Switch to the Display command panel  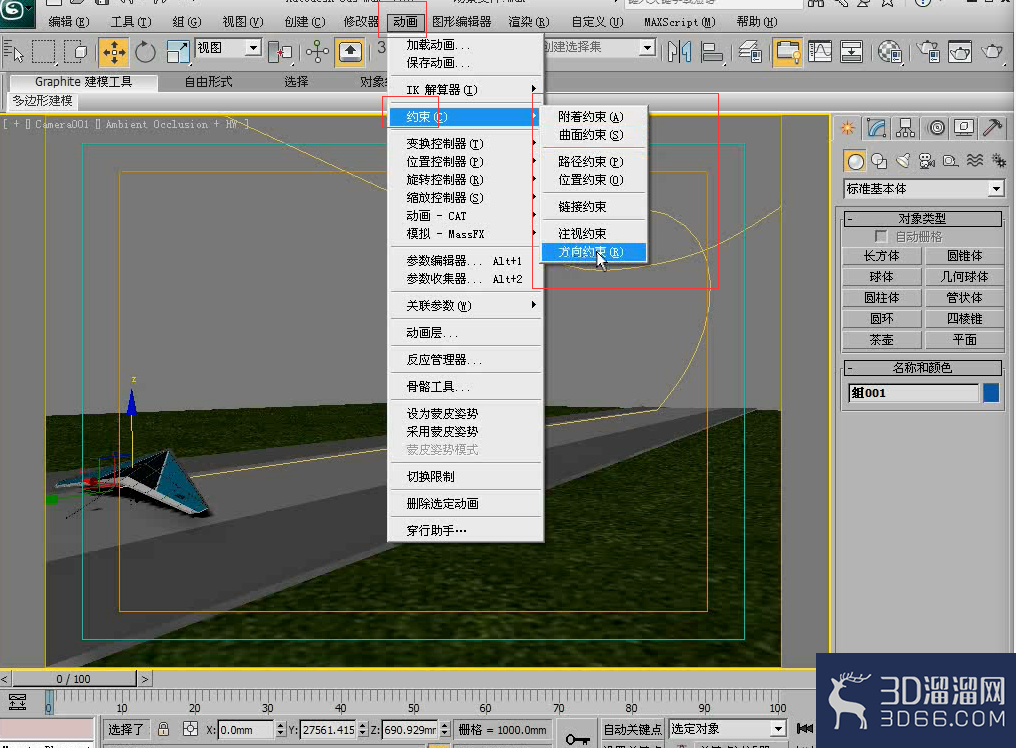pos(964,128)
